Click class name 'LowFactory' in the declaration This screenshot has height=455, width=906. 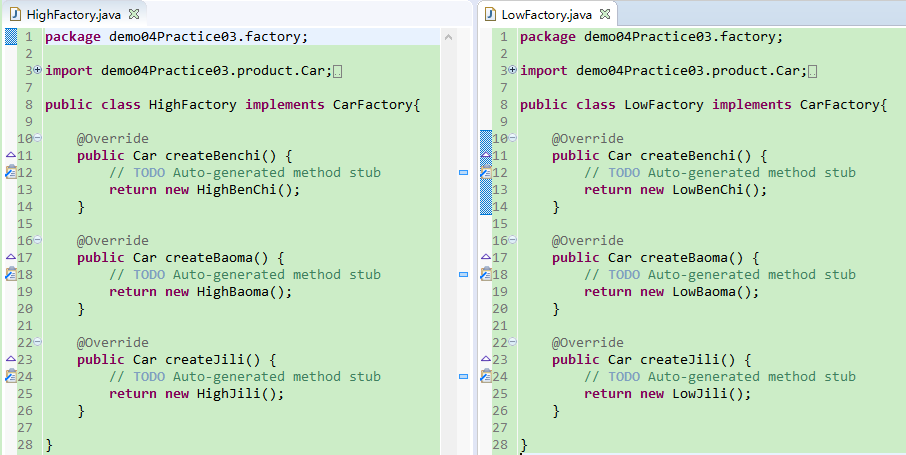coord(664,105)
